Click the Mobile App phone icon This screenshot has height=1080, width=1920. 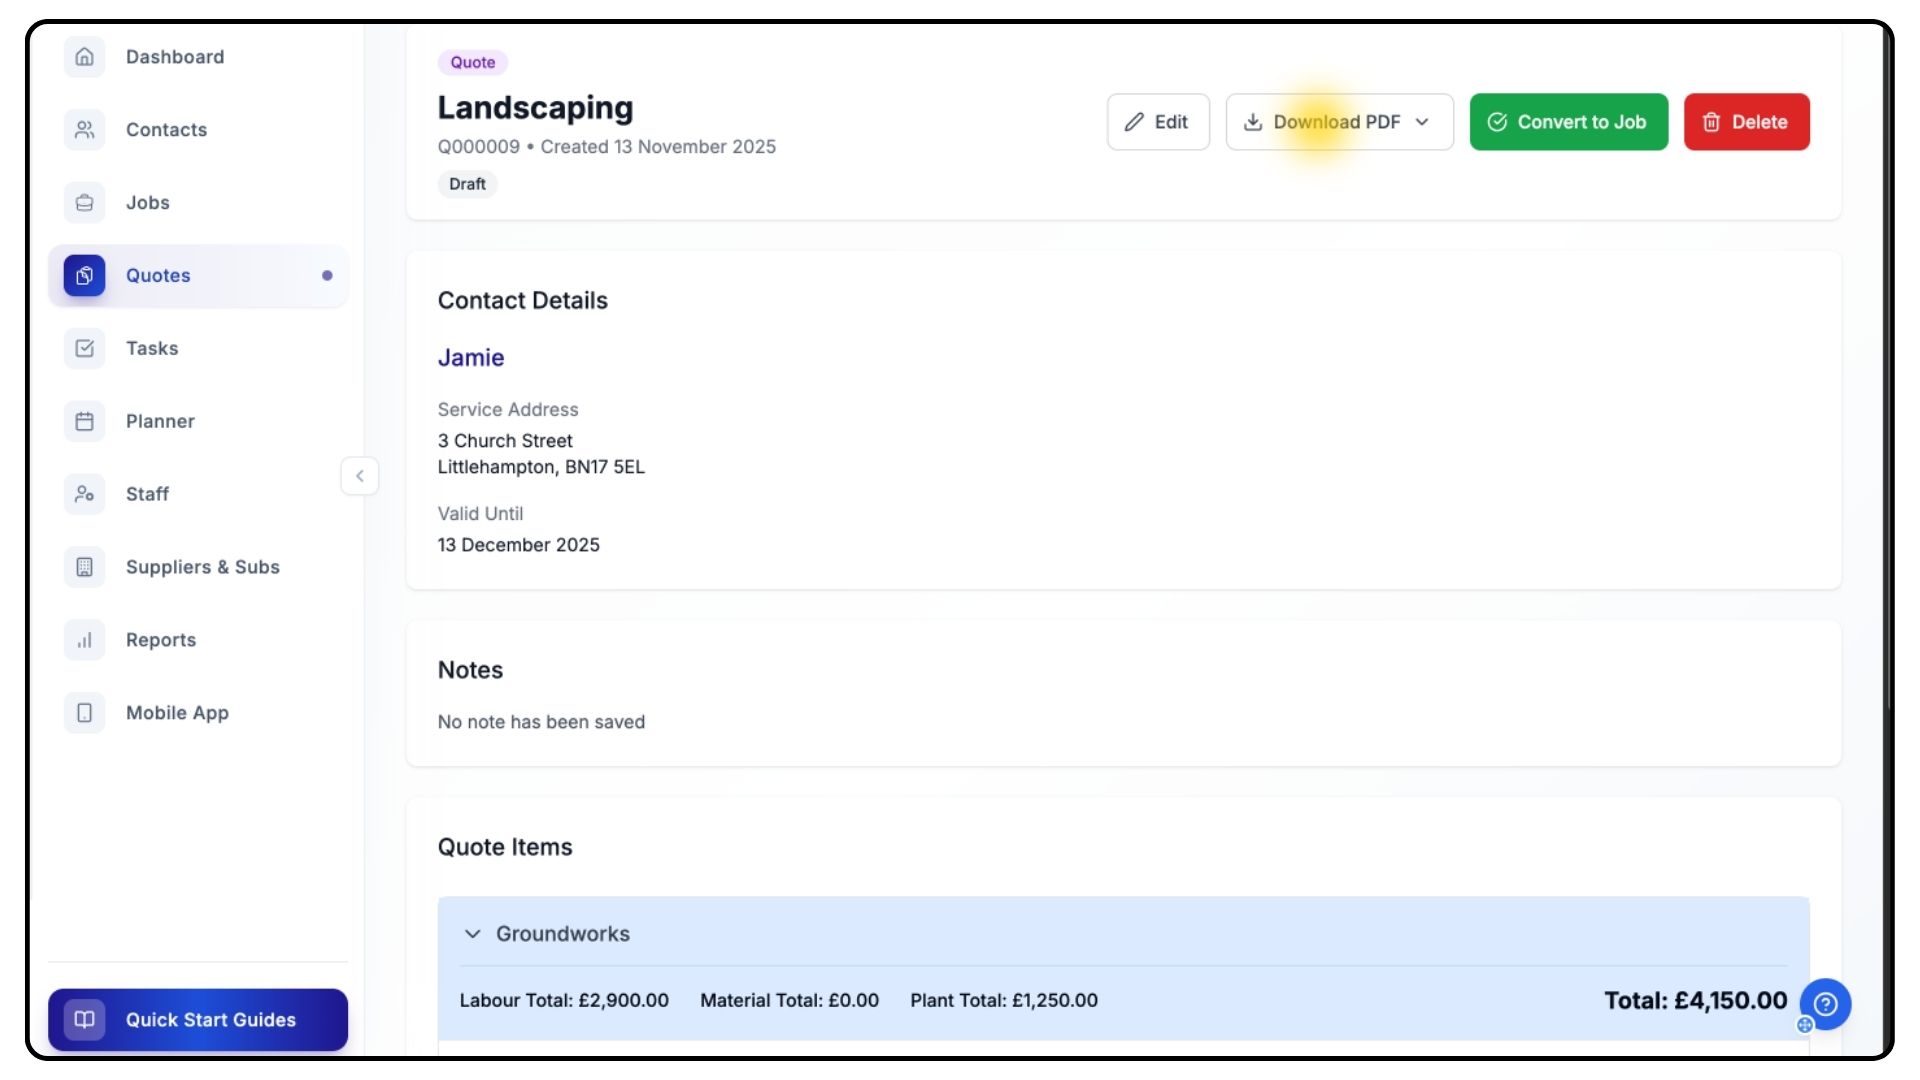(85, 713)
